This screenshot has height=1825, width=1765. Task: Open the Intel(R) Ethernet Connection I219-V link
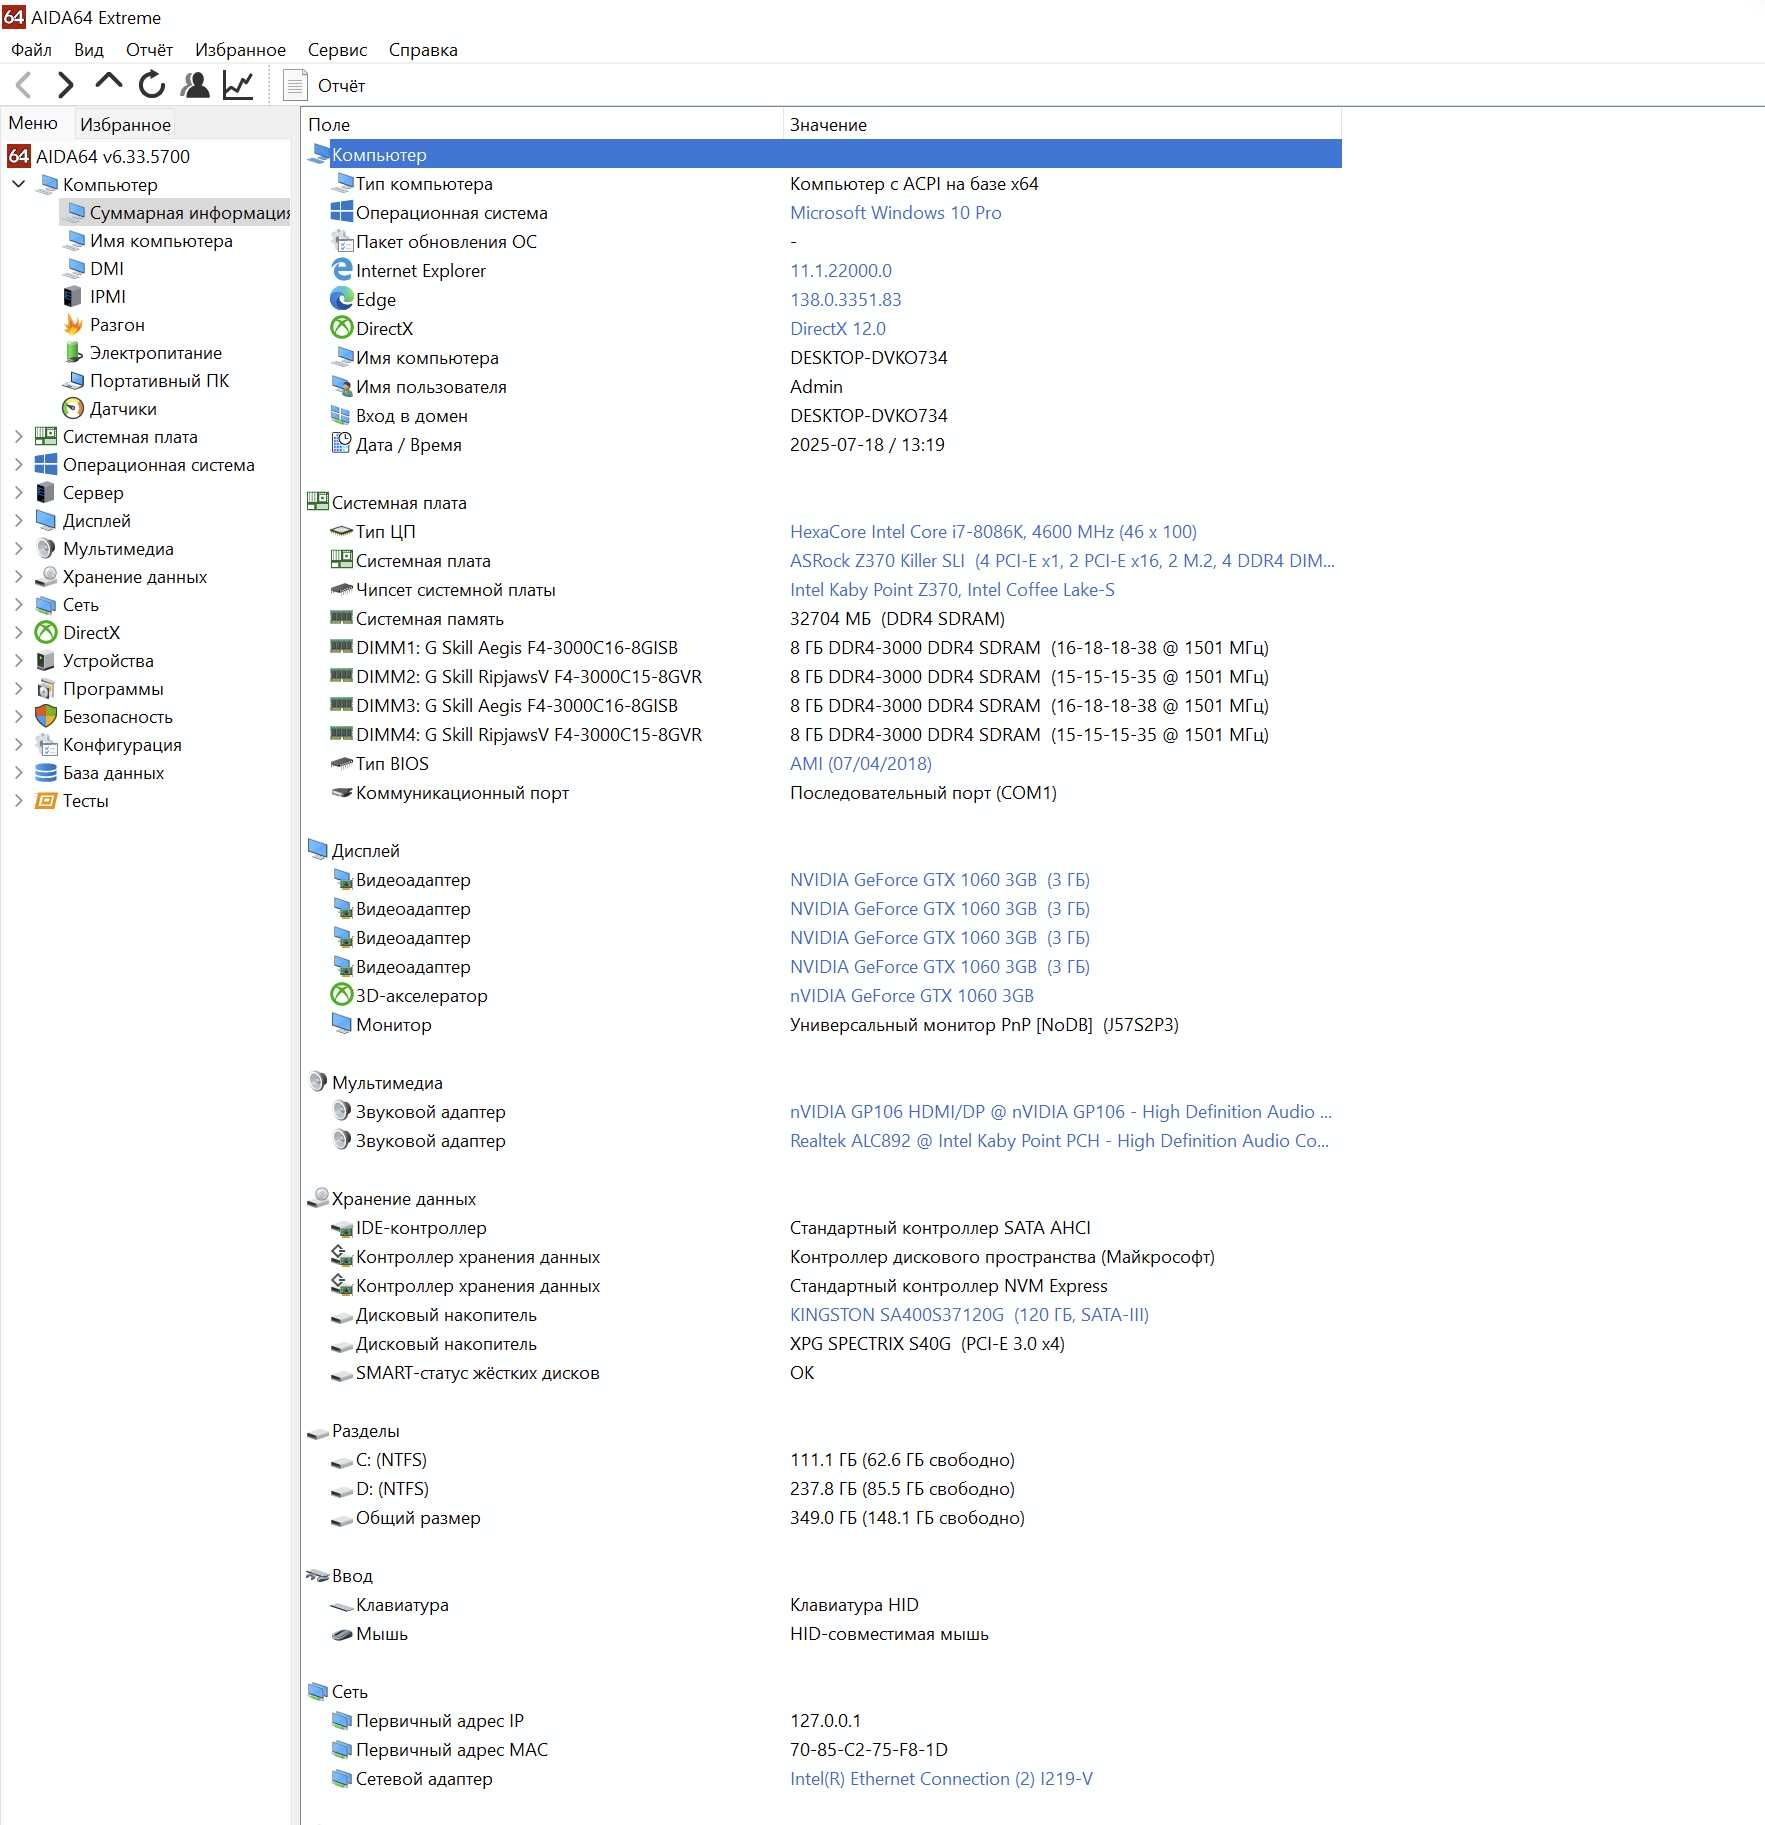click(x=941, y=1778)
